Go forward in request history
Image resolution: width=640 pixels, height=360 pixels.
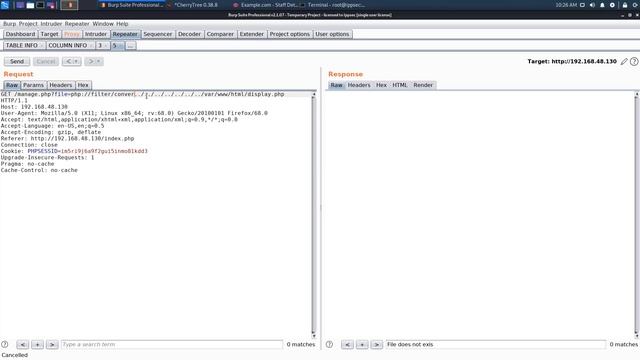(x=91, y=61)
